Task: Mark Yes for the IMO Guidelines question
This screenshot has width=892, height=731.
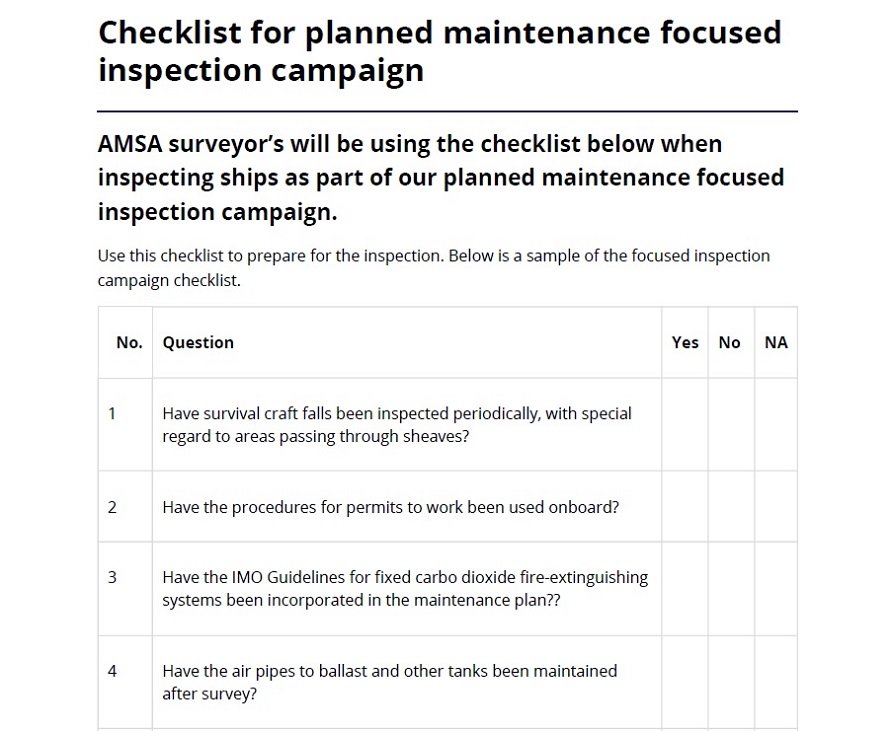Action: (685, 589)
